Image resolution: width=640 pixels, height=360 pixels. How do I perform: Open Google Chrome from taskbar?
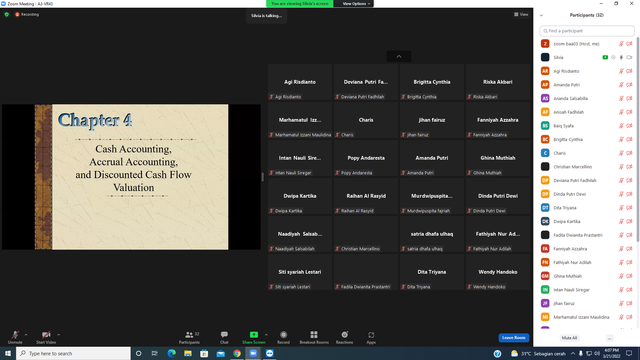[x=237, y=353]
